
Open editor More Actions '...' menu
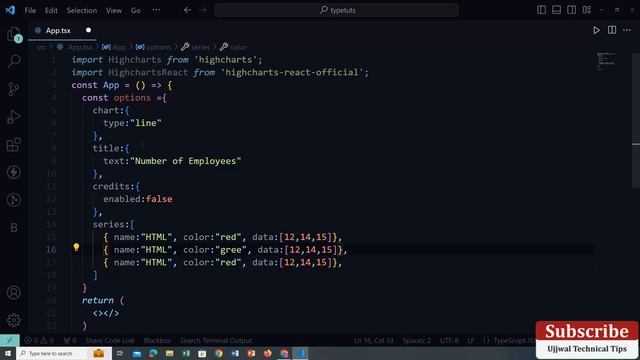click(x=627, y=30)
